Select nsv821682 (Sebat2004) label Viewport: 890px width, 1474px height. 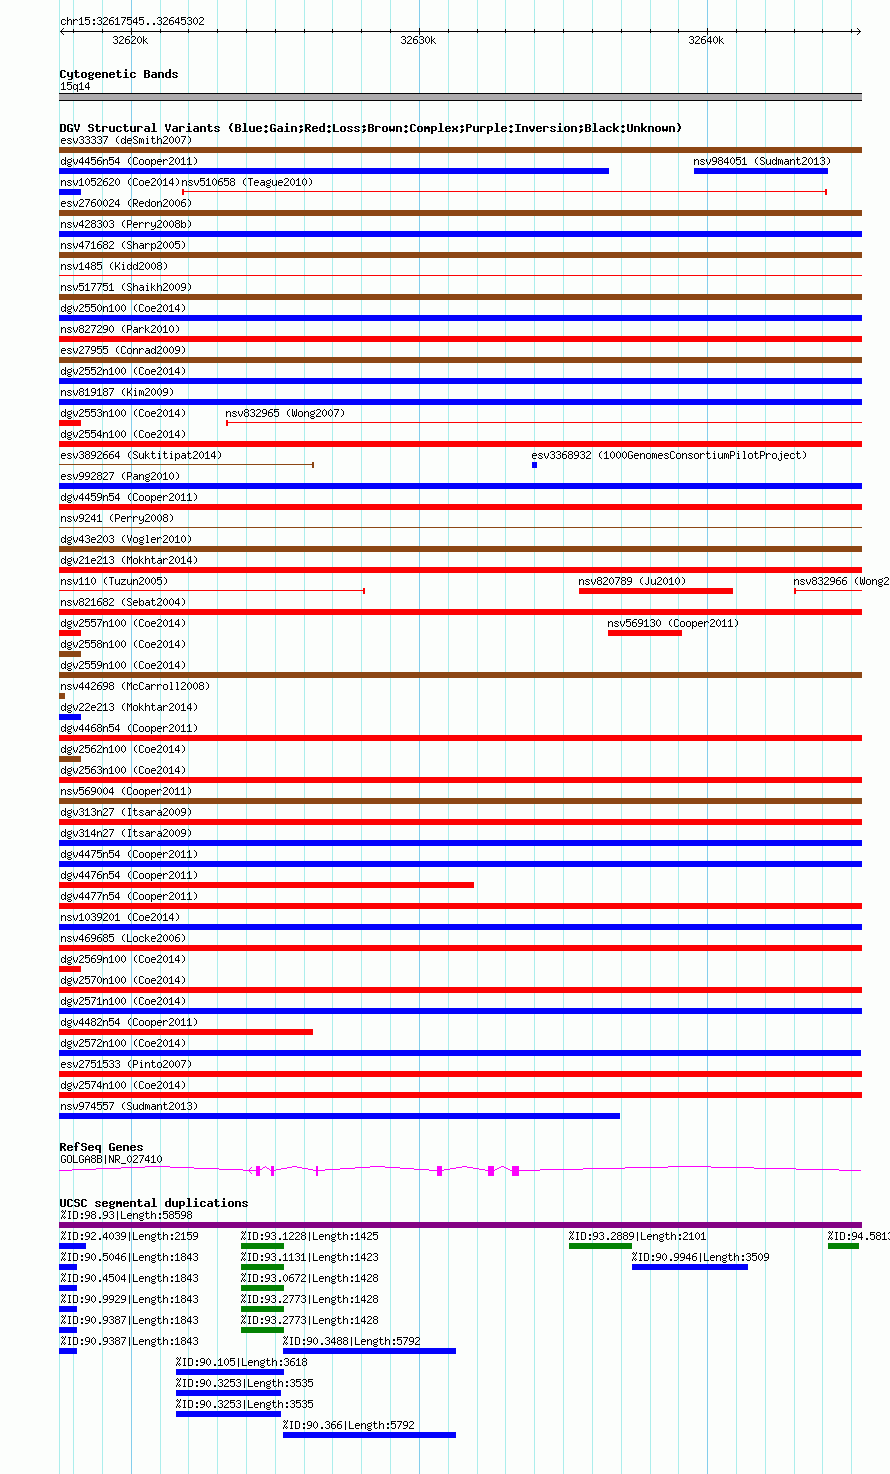click(123, 602)
